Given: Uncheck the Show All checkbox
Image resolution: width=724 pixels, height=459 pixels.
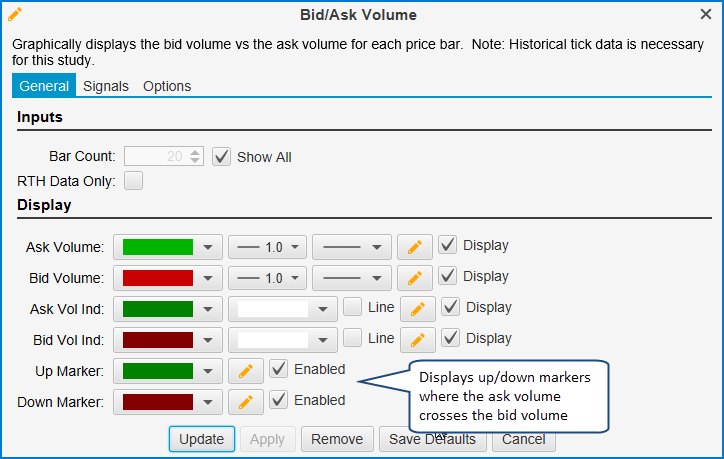Looking at the screenshot, I should (221, 157).
